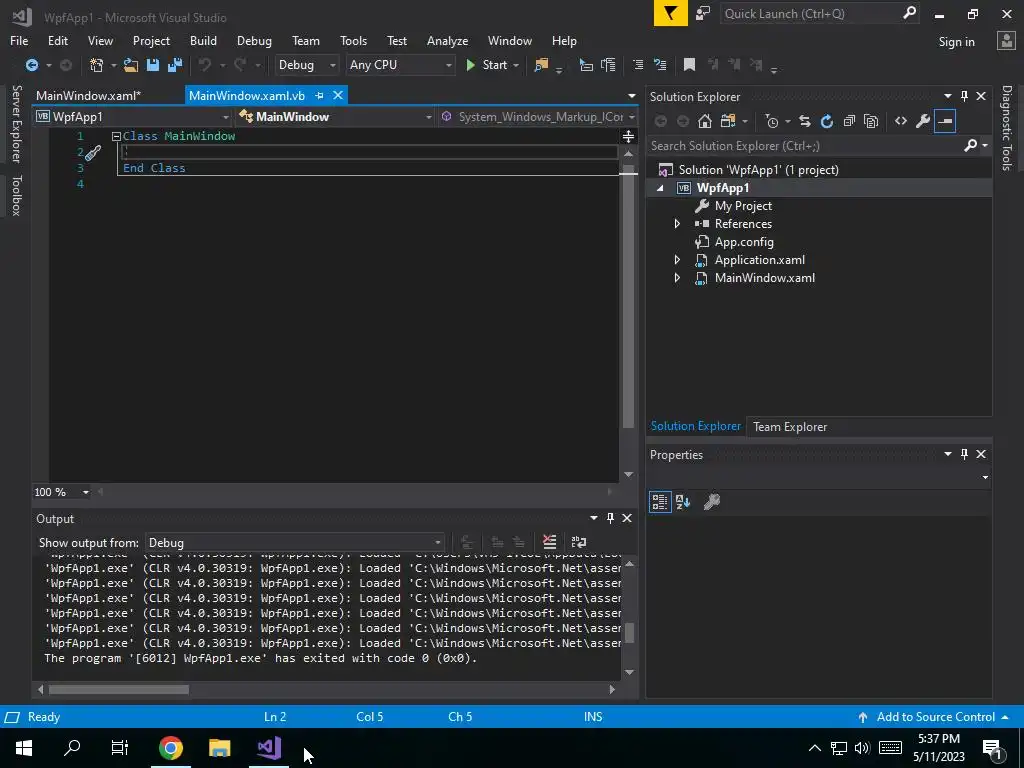Toggle Show All Files in Solution Explorer
Screen dimensions: 1024x768
pyautogui.click(x=871, y=121)
